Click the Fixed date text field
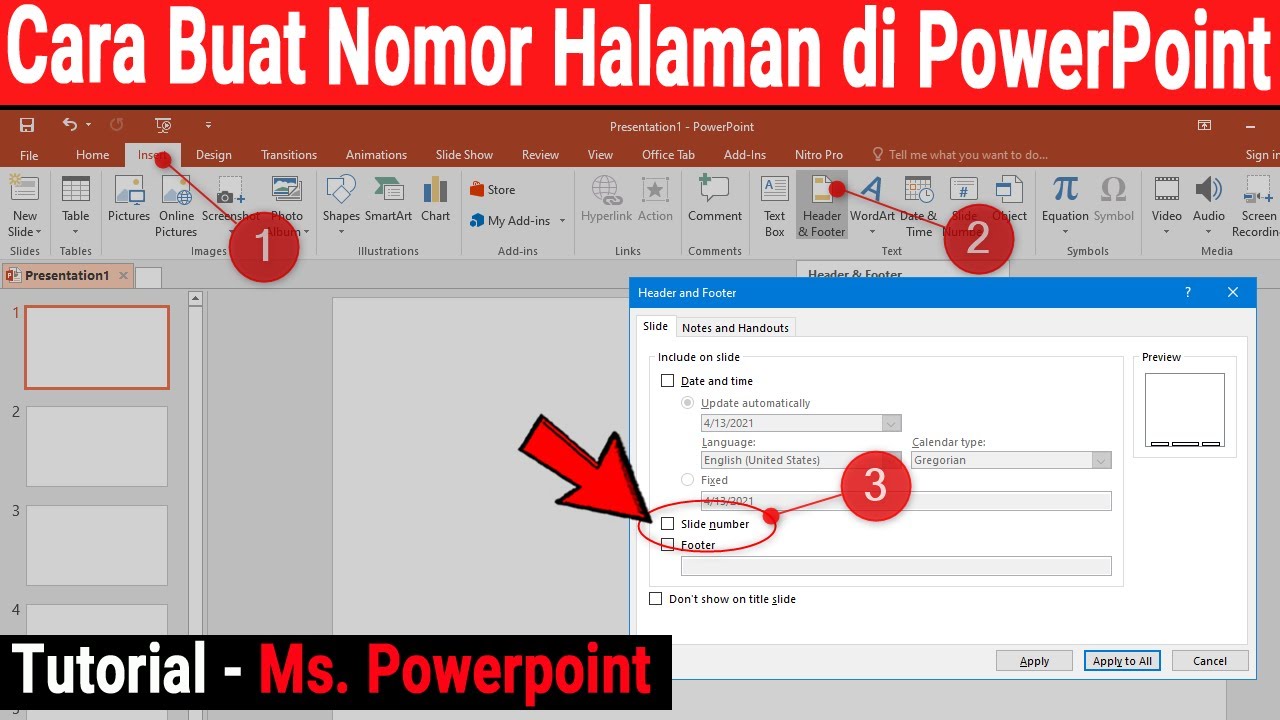The image size is (1280, 720). click(x=906, y=501)
